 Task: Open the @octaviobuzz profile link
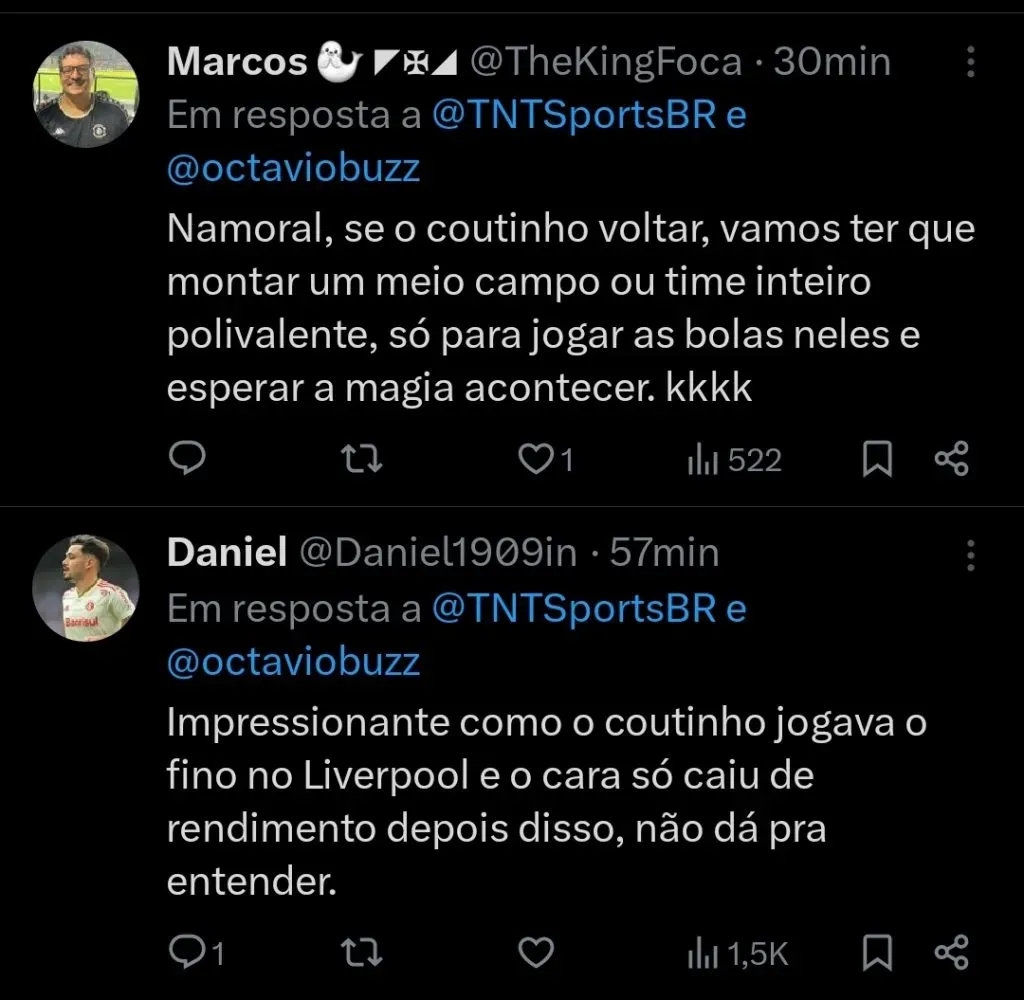(293, 167)
